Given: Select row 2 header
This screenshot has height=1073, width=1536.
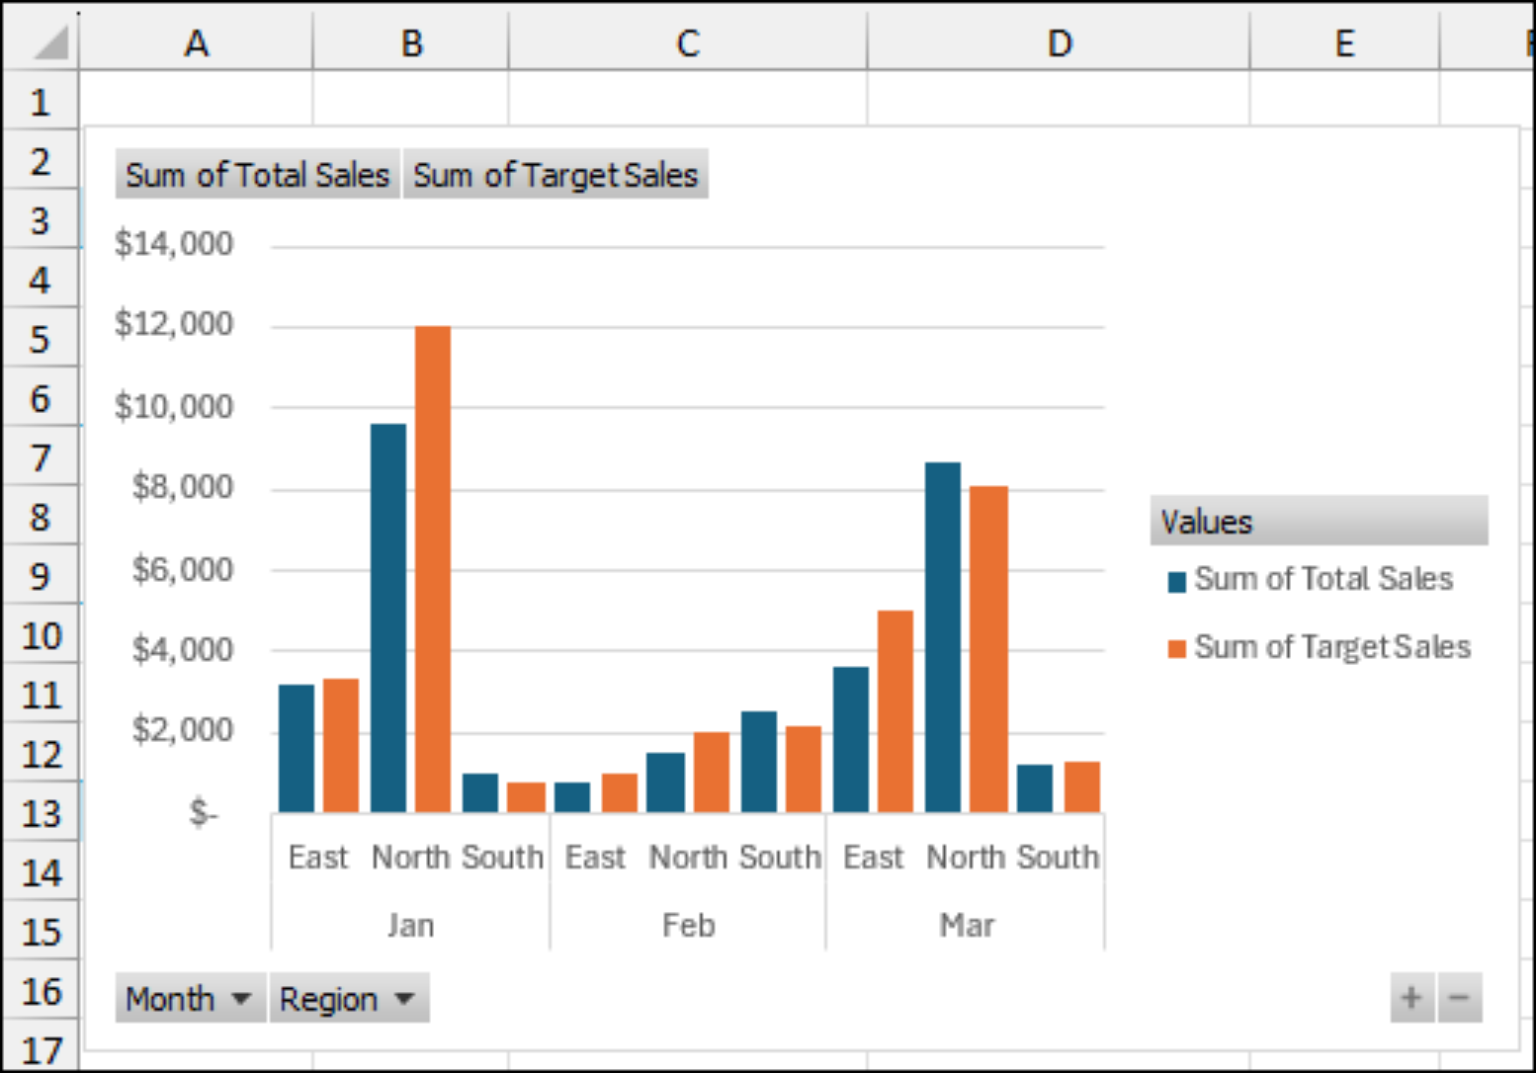Looking at the screenshot, I should [40, 160].
